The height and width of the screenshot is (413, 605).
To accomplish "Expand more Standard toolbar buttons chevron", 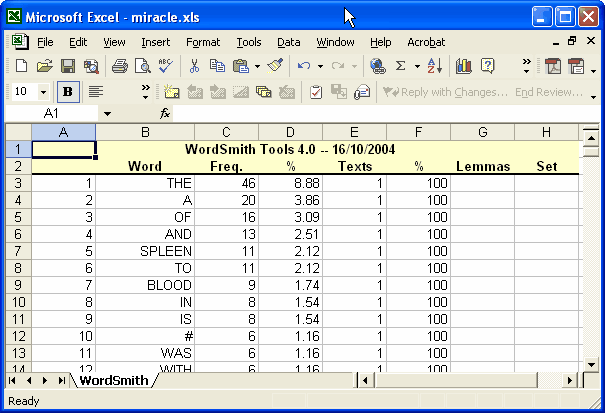I will click(x=526, y=66).
